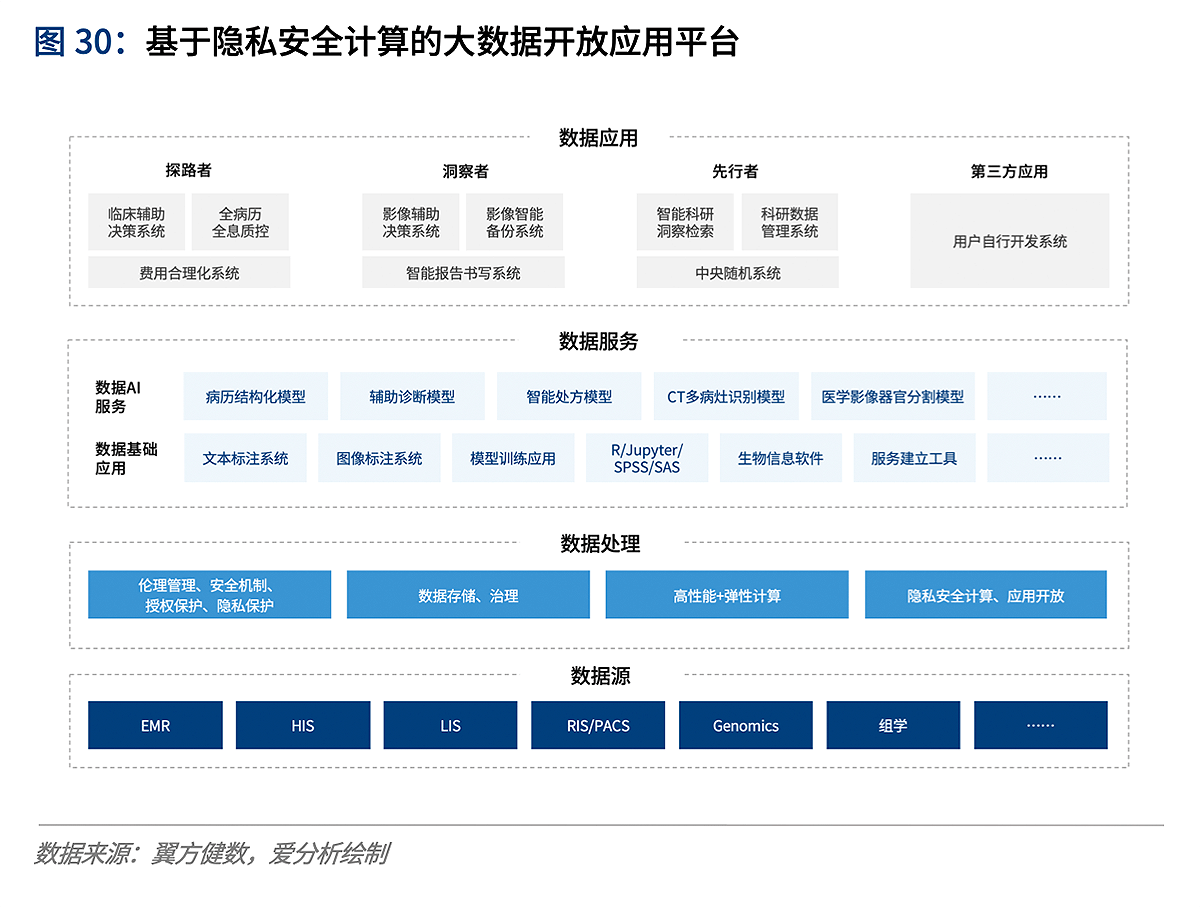Click the 洞察者 heading
The image size is (1200, 908).
465,171
